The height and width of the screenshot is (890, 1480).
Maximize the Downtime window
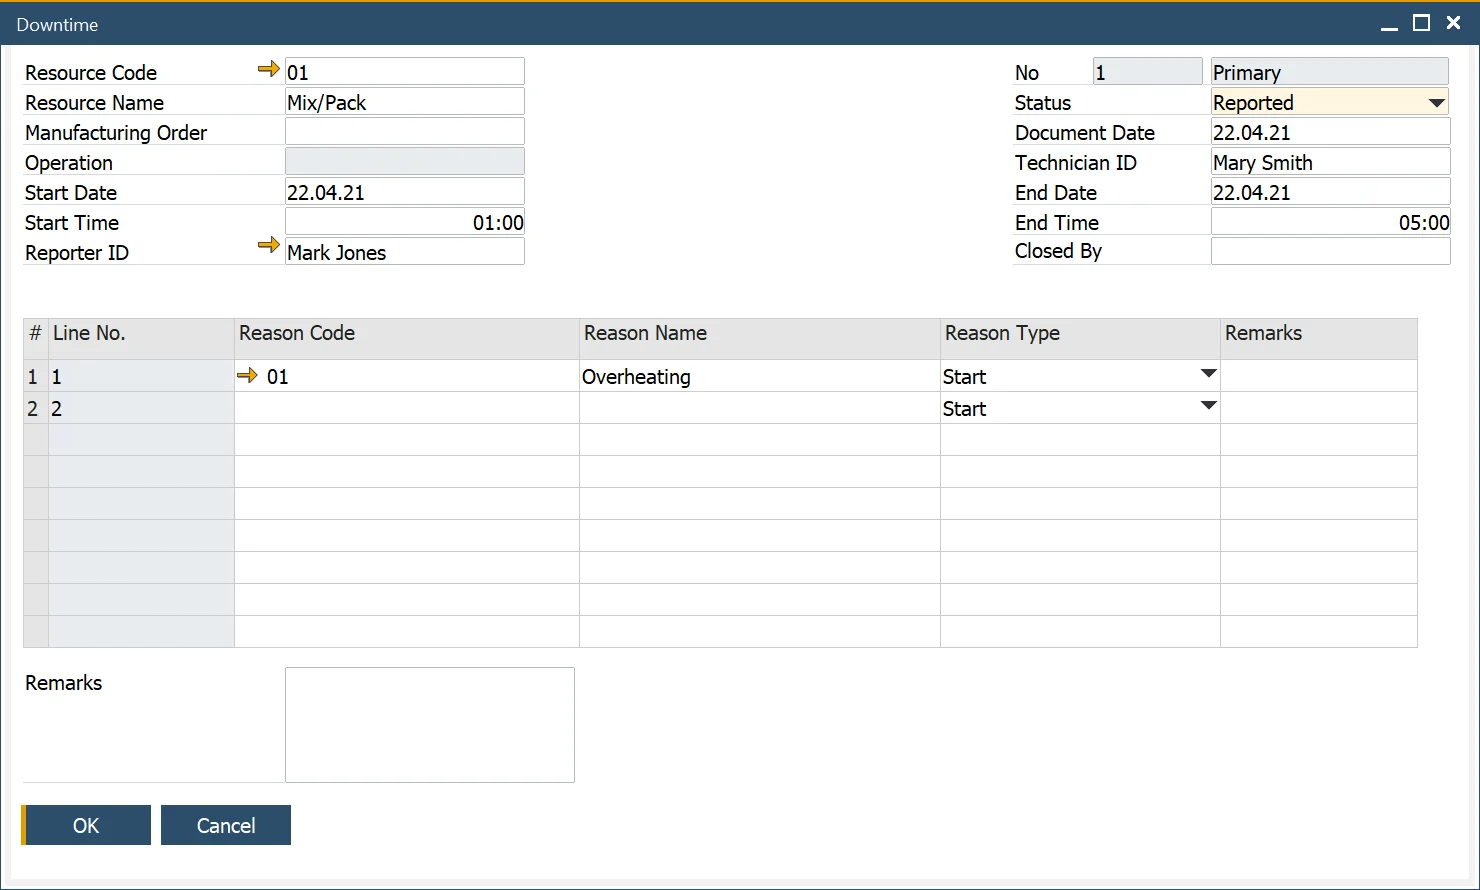click(1421, 23)
